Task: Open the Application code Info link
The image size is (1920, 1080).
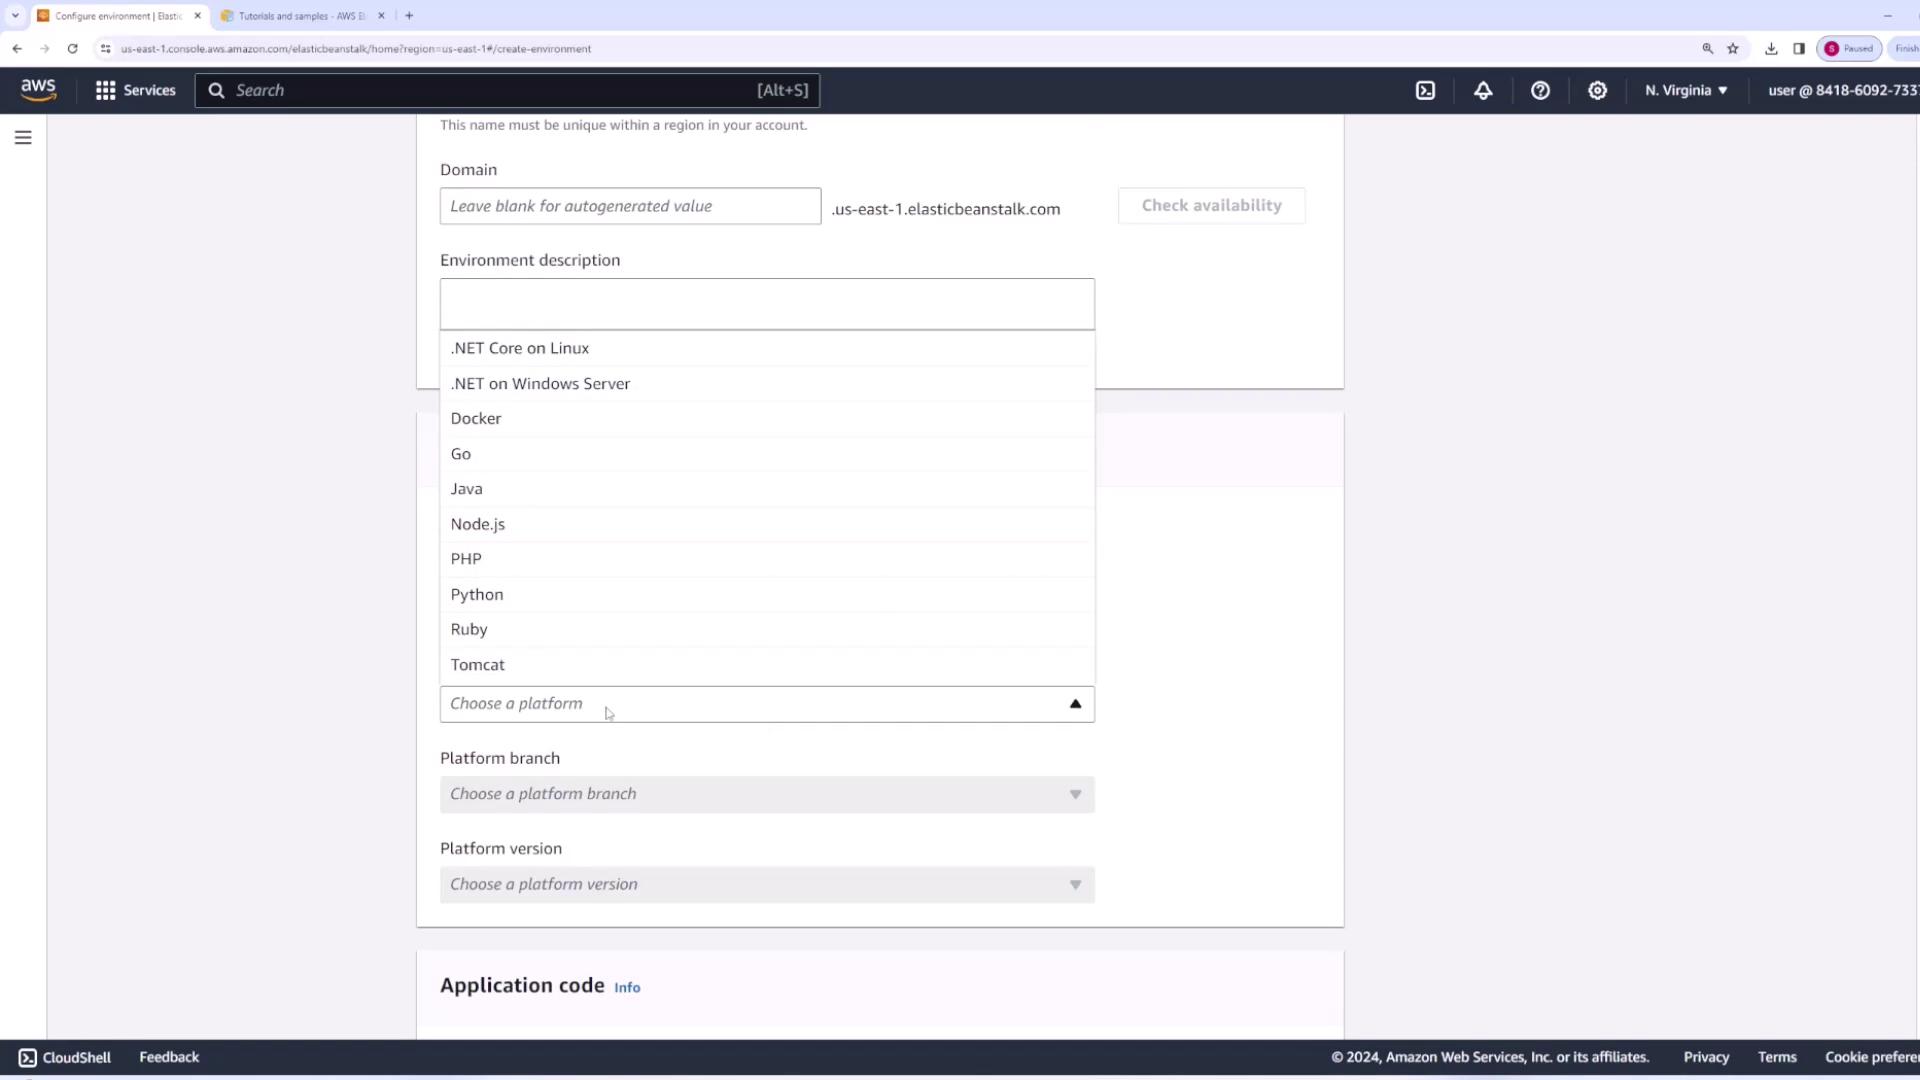Action: pyautogui.click(x=627, y=987)
